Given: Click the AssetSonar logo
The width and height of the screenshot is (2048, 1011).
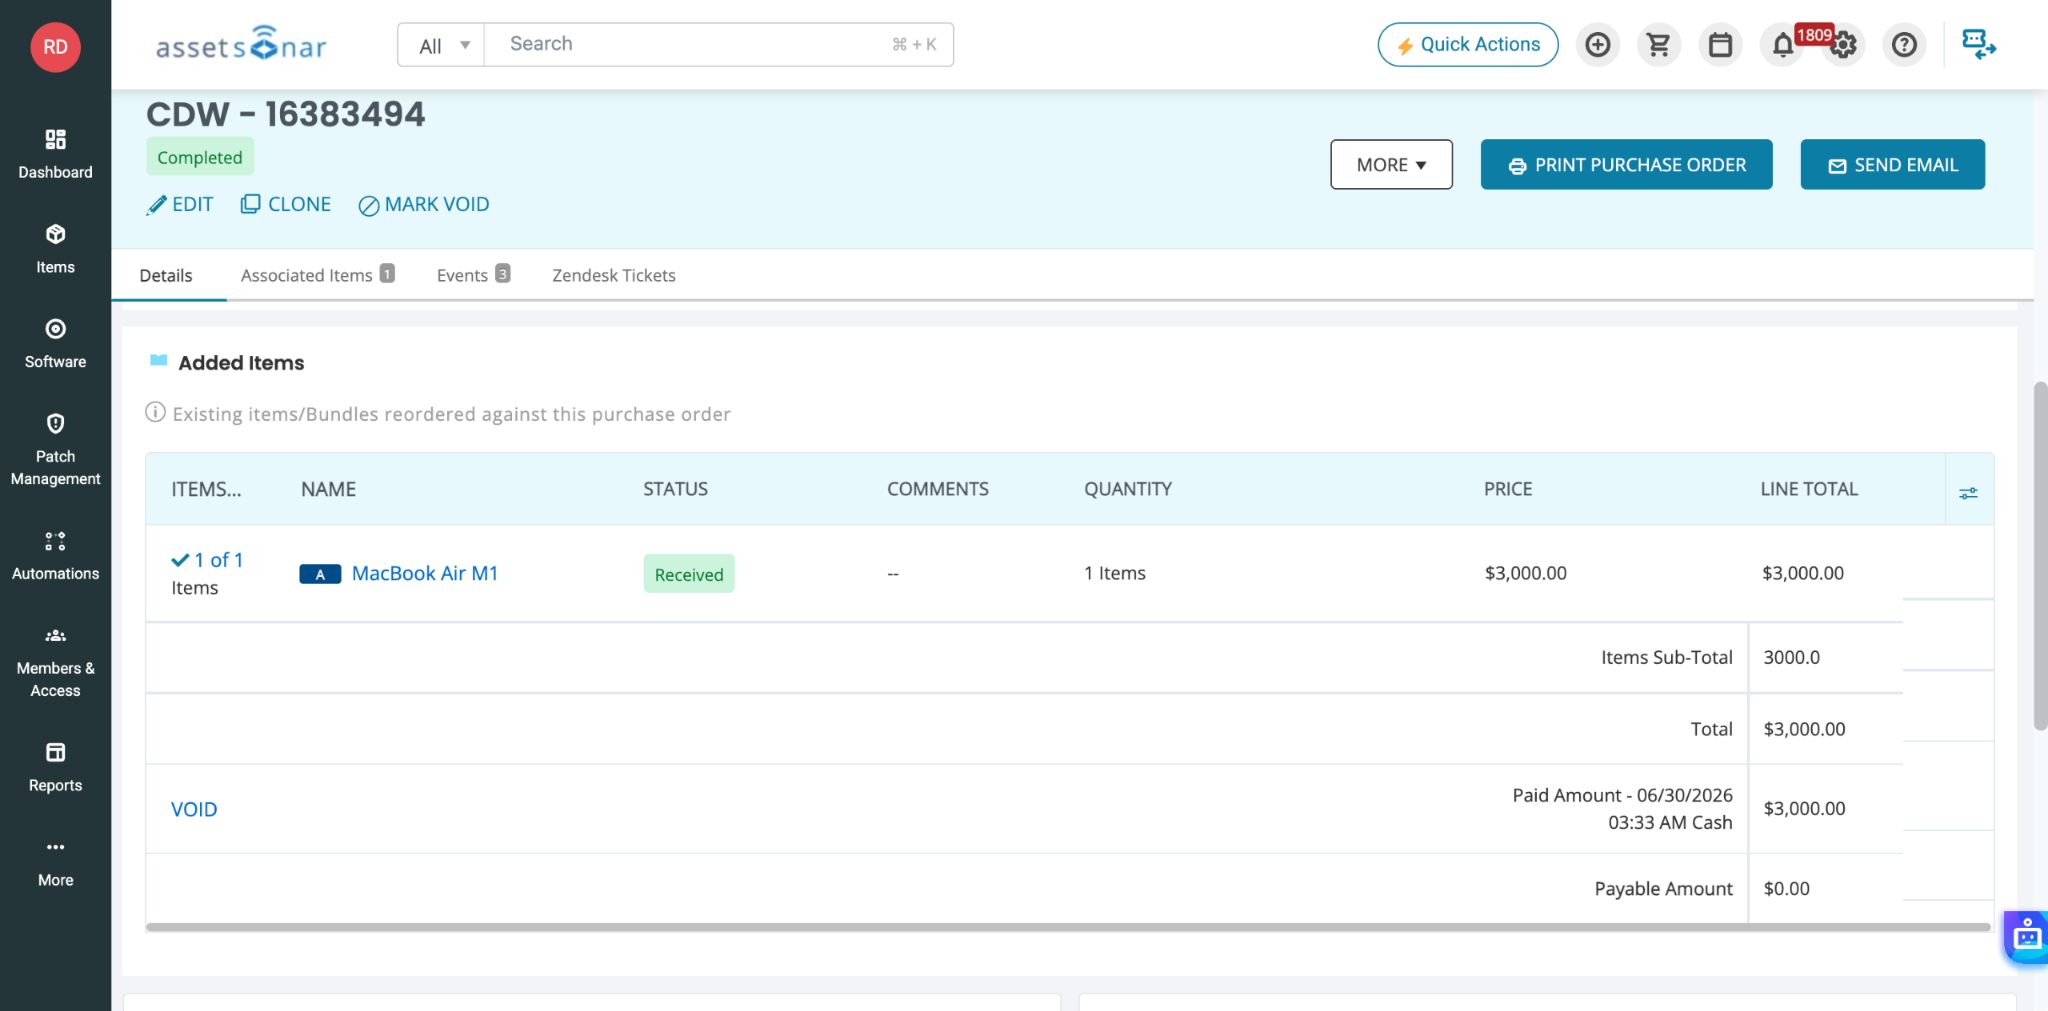Looking at the screenshot, I should click(x=241, y=45).
